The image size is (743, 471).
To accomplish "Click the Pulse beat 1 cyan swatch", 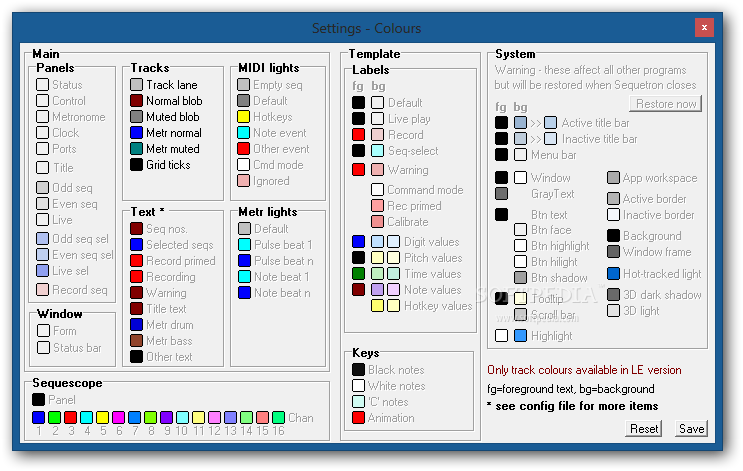I will point(245,245).
